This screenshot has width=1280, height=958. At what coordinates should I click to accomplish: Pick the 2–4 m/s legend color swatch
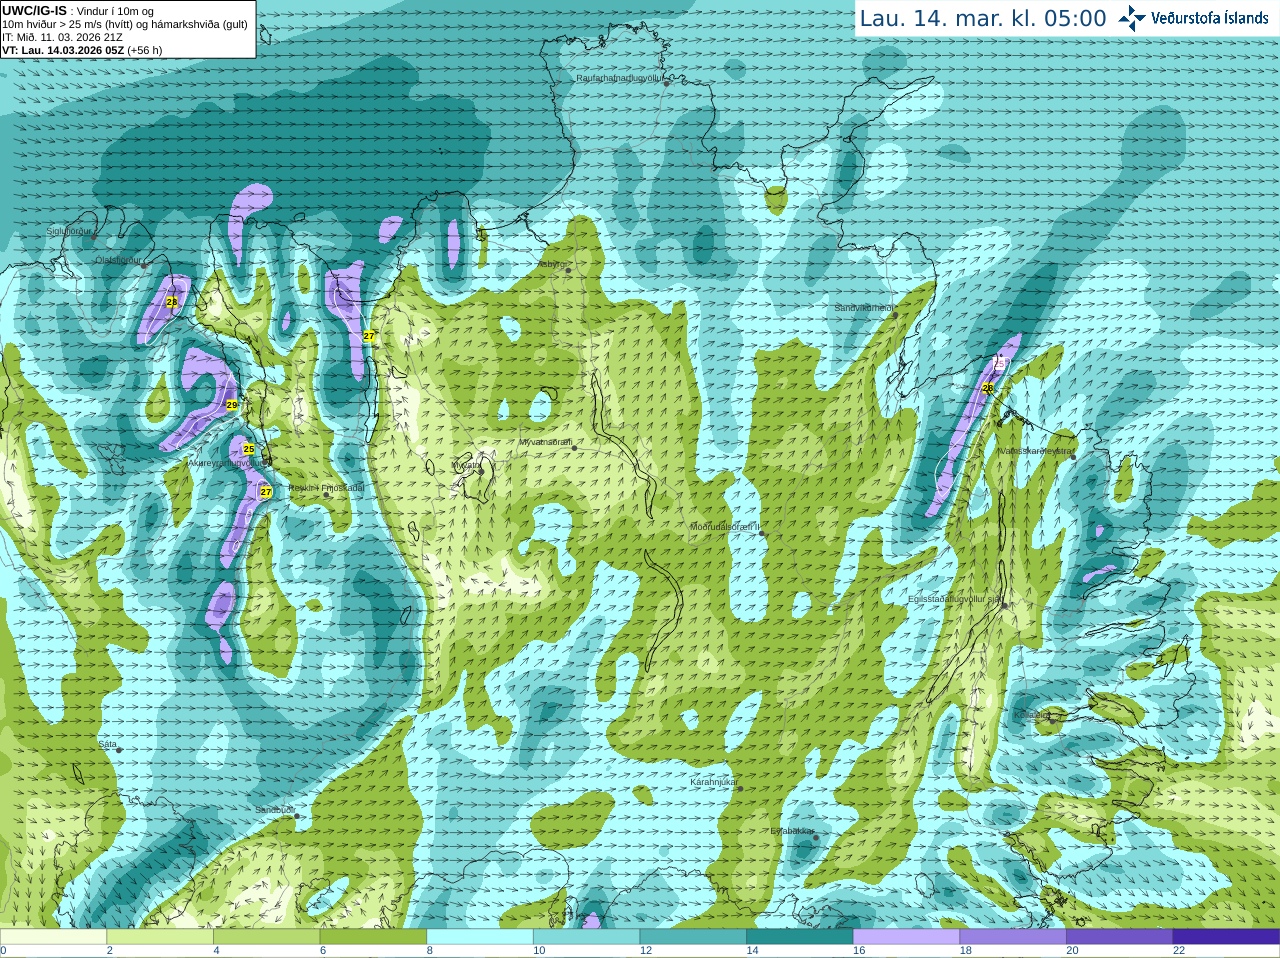(x=160, y=937)
